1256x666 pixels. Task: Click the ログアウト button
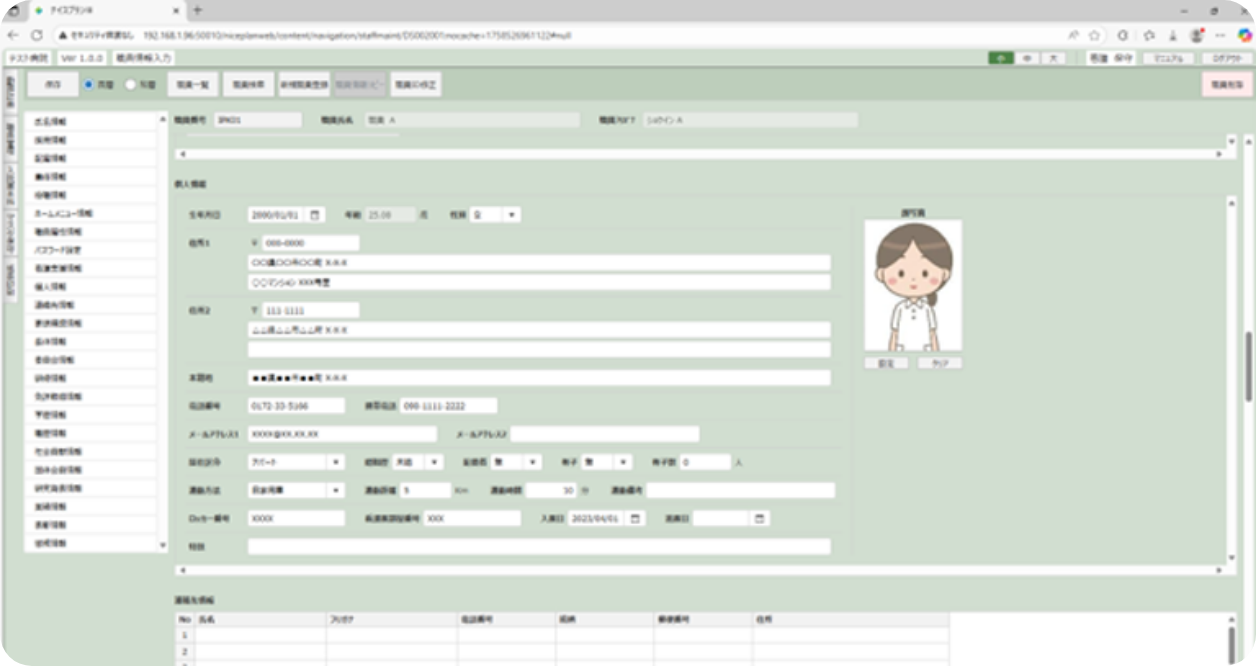[x=1227, y=59]
